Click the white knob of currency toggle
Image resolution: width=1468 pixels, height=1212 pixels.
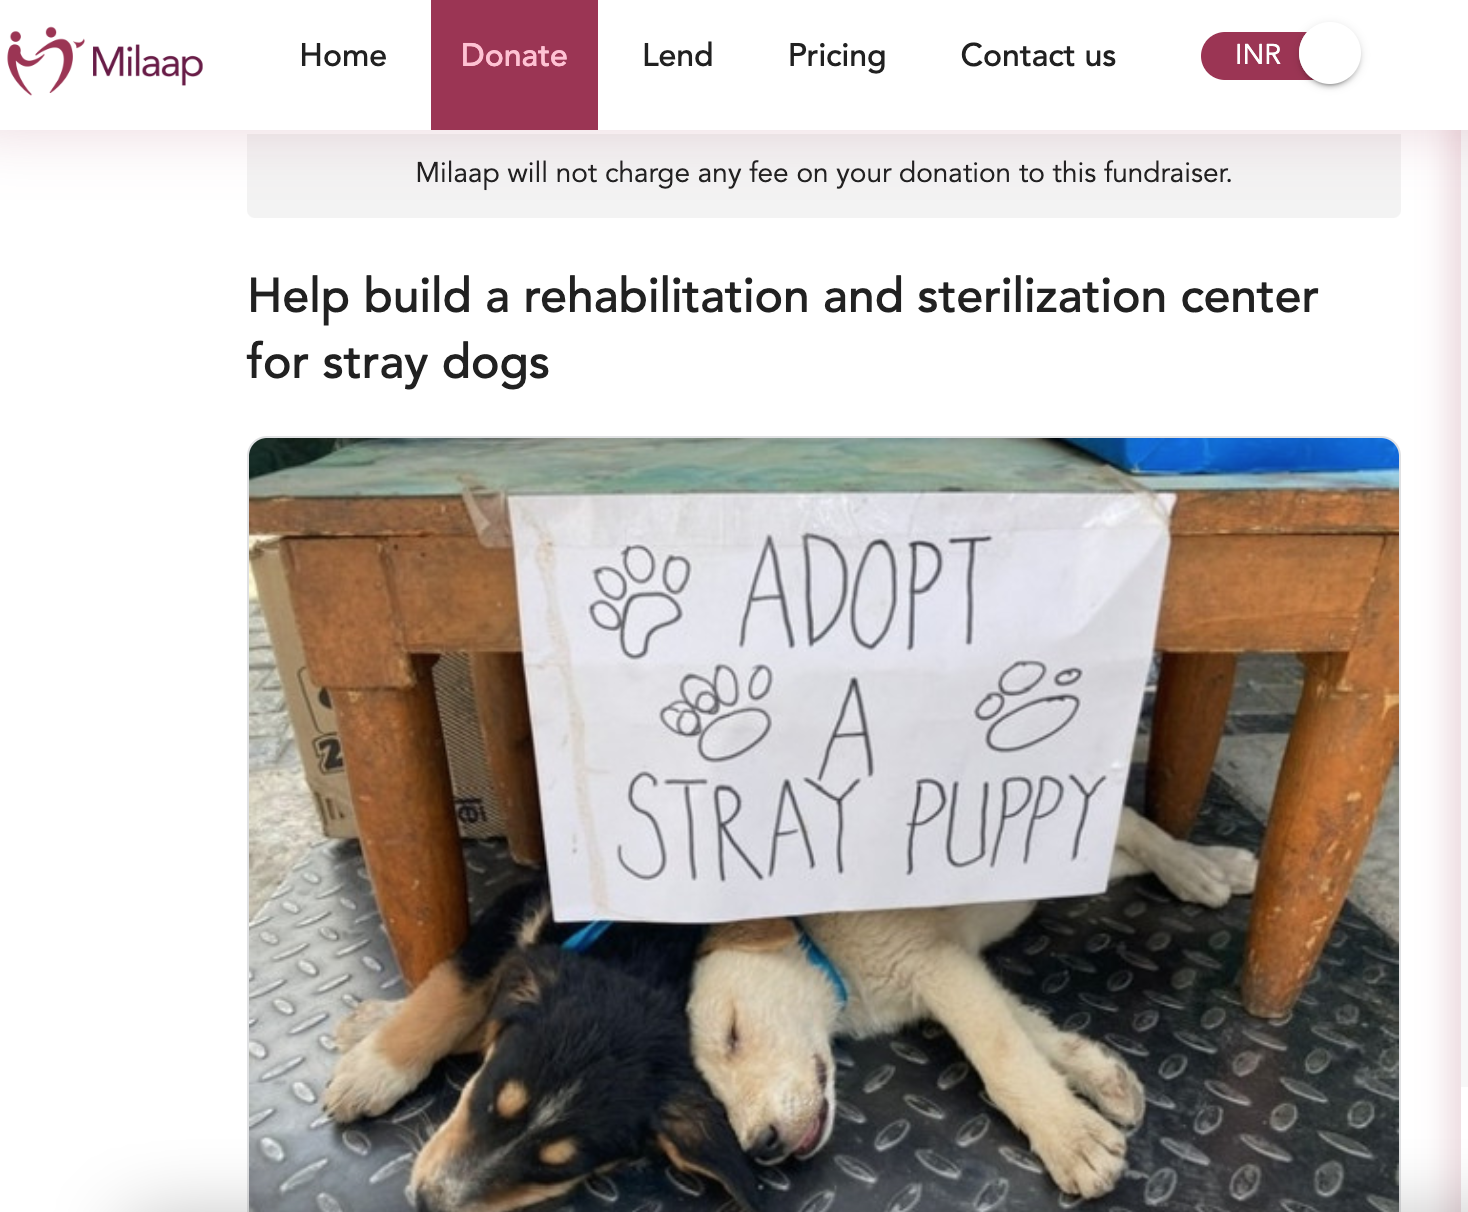point(1330,55)
